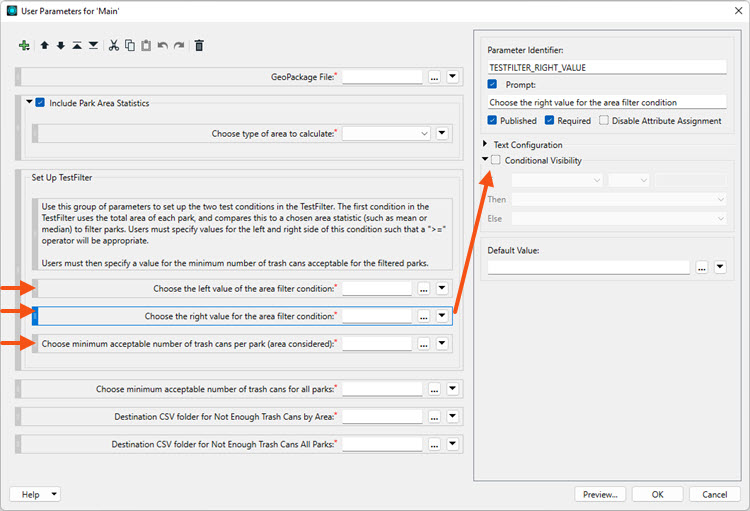Delete parameter with trash can icon
Viewport: 750px width, 511px height.
click(199, 45)
